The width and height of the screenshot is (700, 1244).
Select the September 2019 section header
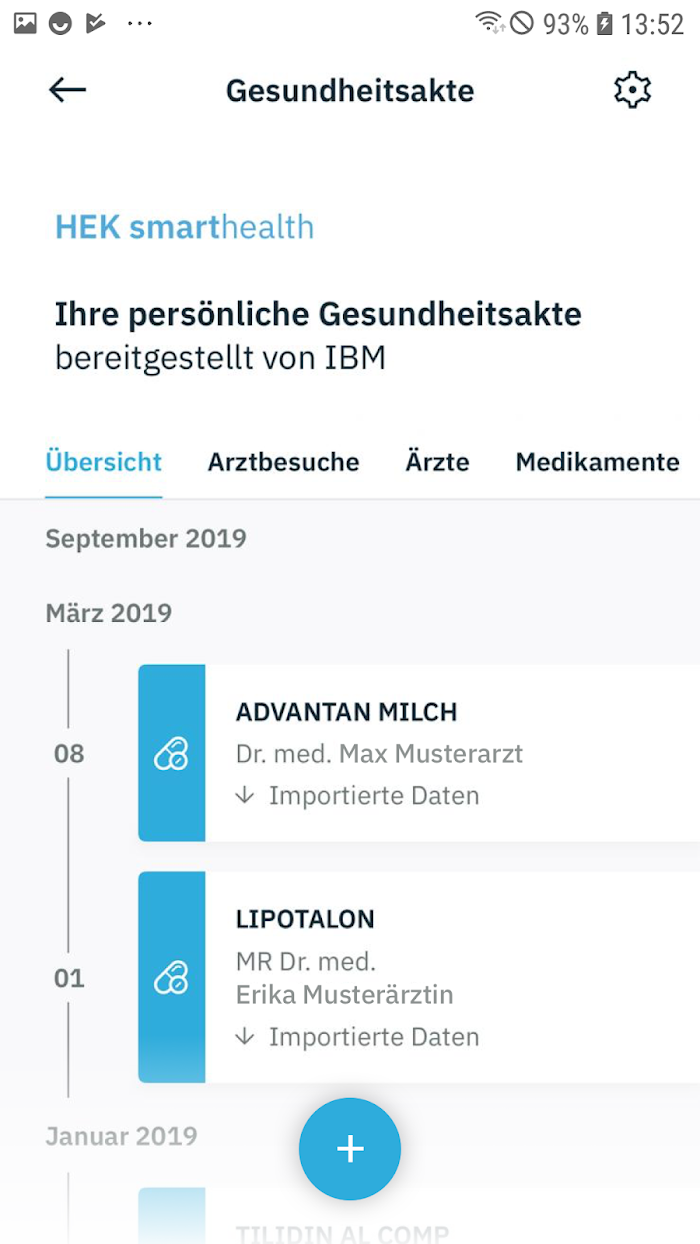click(x=146, y=538)
